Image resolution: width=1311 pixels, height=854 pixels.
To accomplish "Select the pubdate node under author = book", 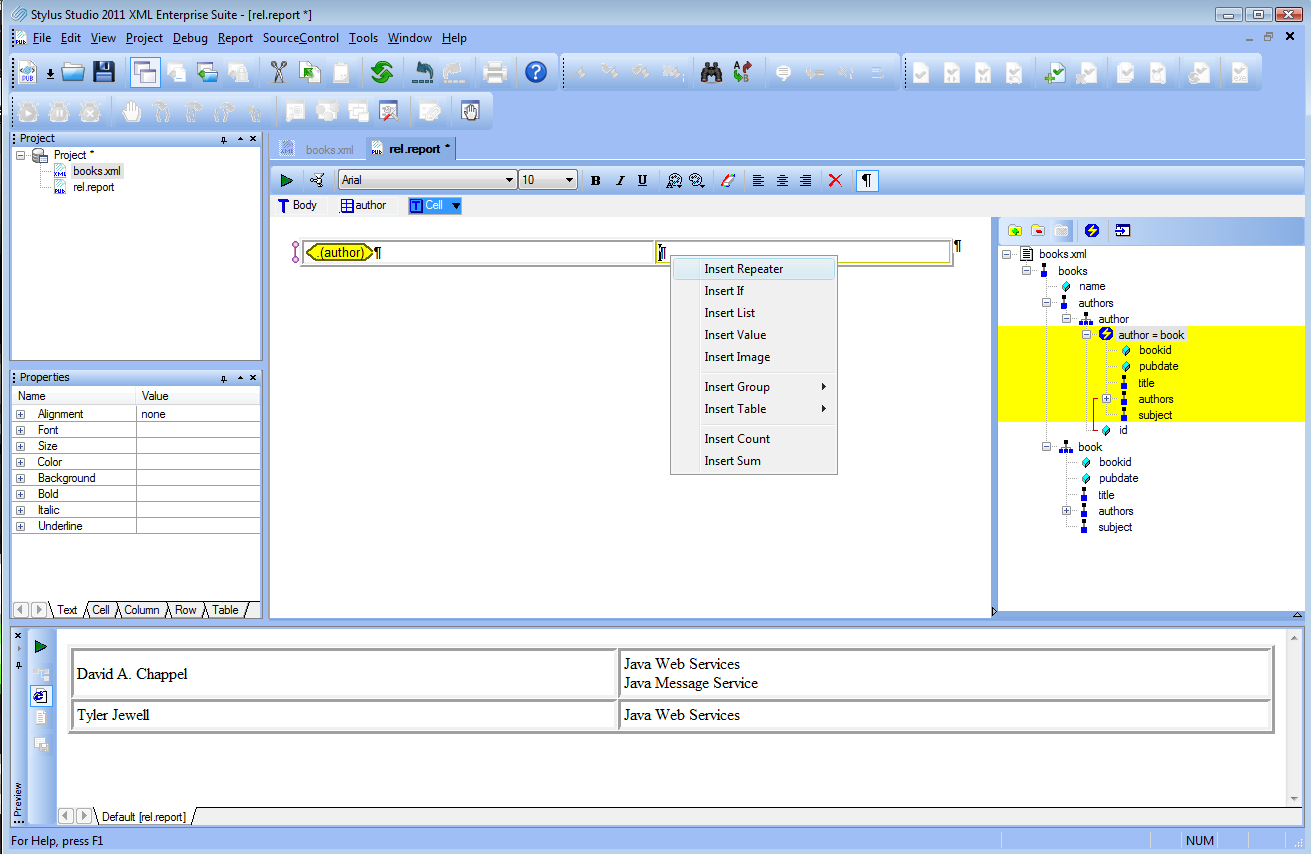I will 1158,366.
